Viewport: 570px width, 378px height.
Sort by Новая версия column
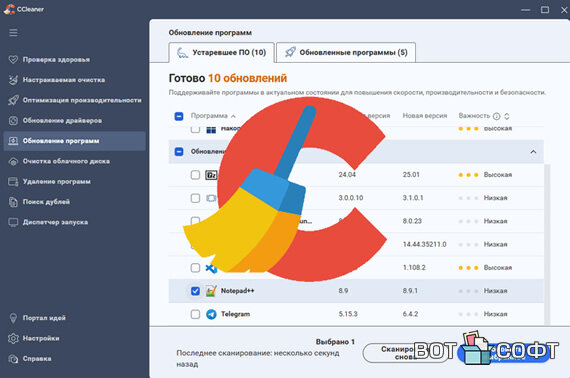[425, 116]
